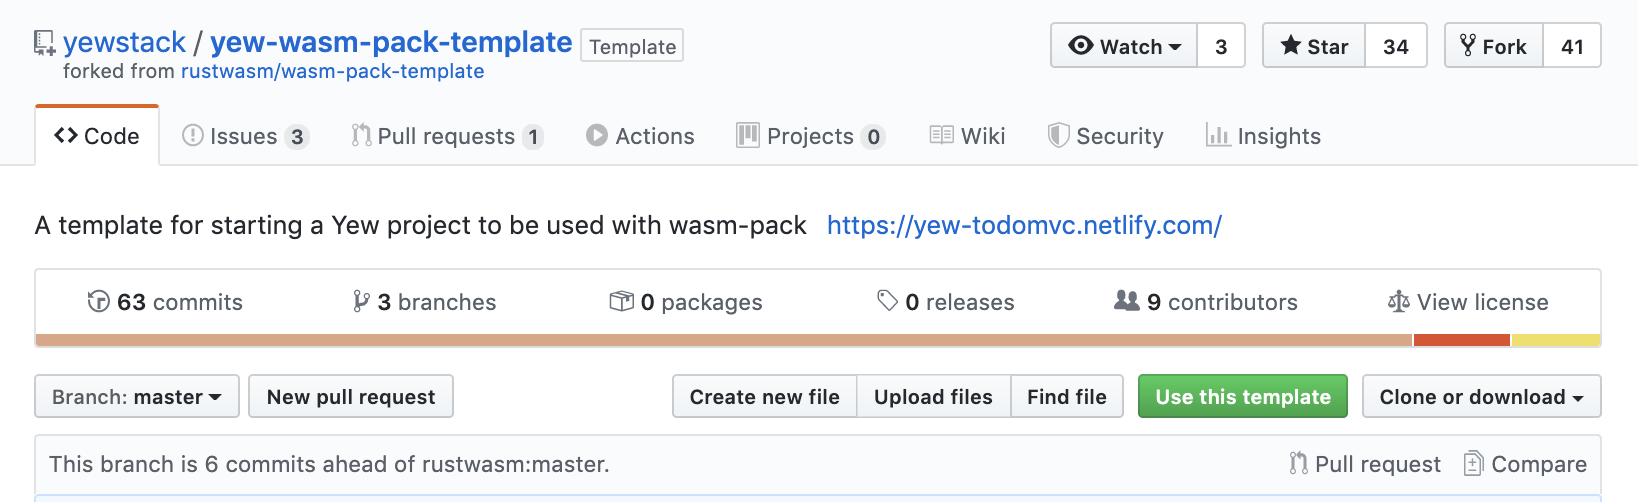Click the Insights bar graph icon

tap(1218, 135)
